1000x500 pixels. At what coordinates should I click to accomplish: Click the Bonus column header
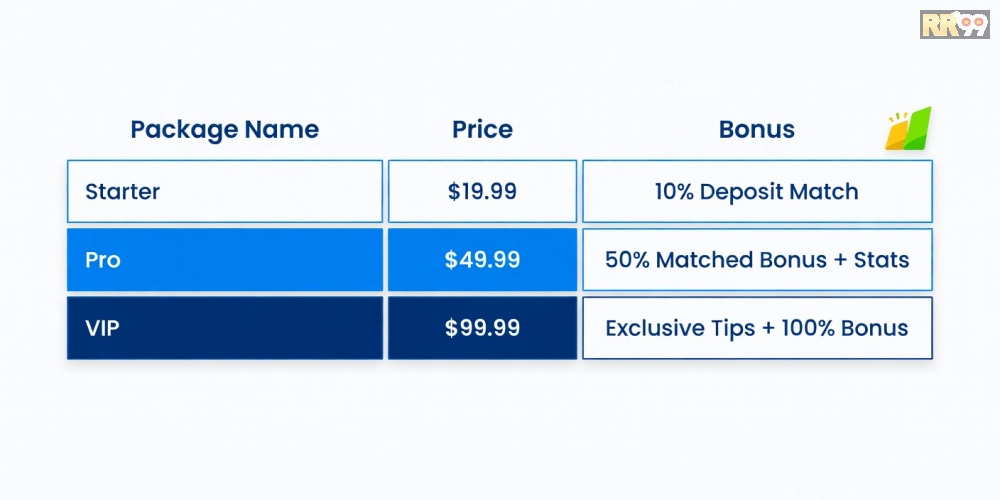pyautogui.click(x=757, y=130)
